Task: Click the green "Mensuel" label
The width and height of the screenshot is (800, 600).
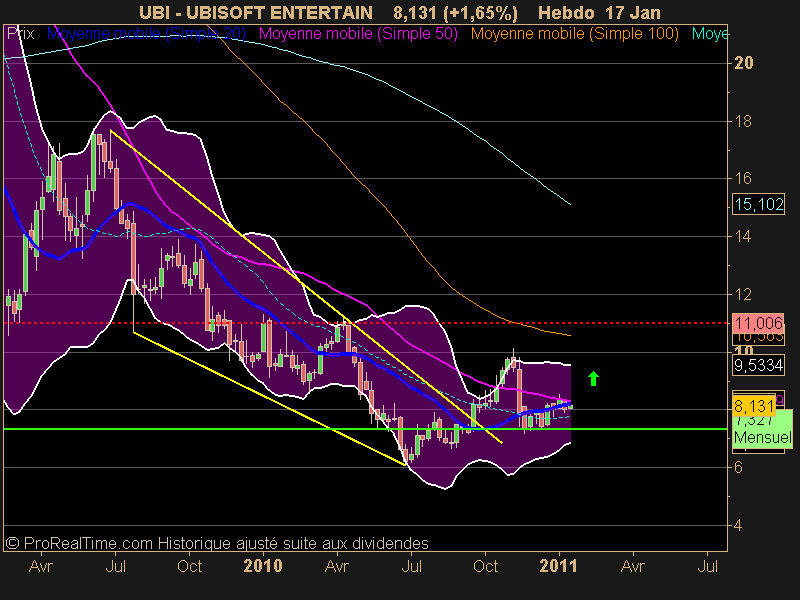Action: coord(762,437)
